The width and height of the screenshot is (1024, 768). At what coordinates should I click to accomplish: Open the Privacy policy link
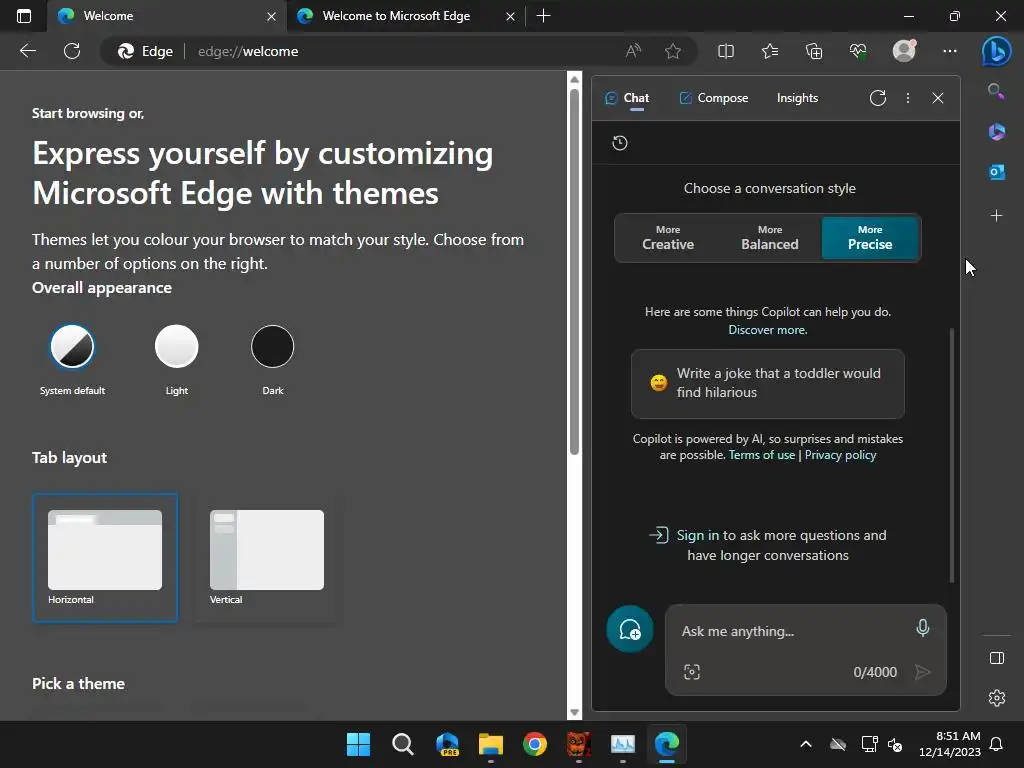click(840, 455)
